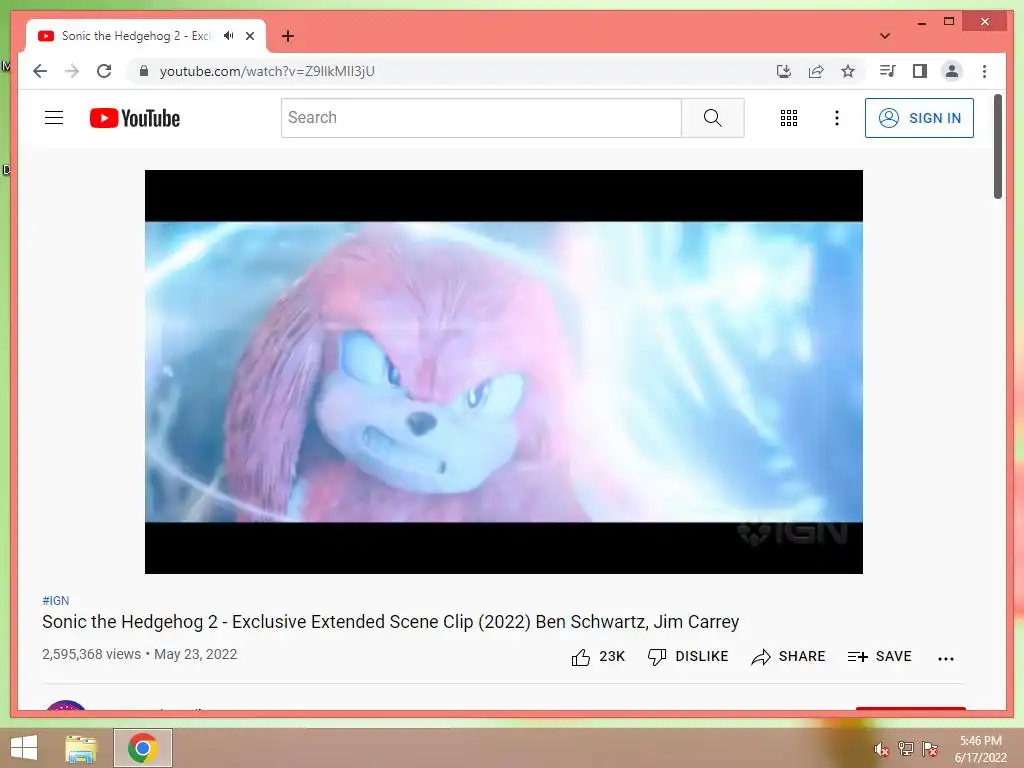
Task: Click the SIGN IN button
Action: click(x=919, y=118)
